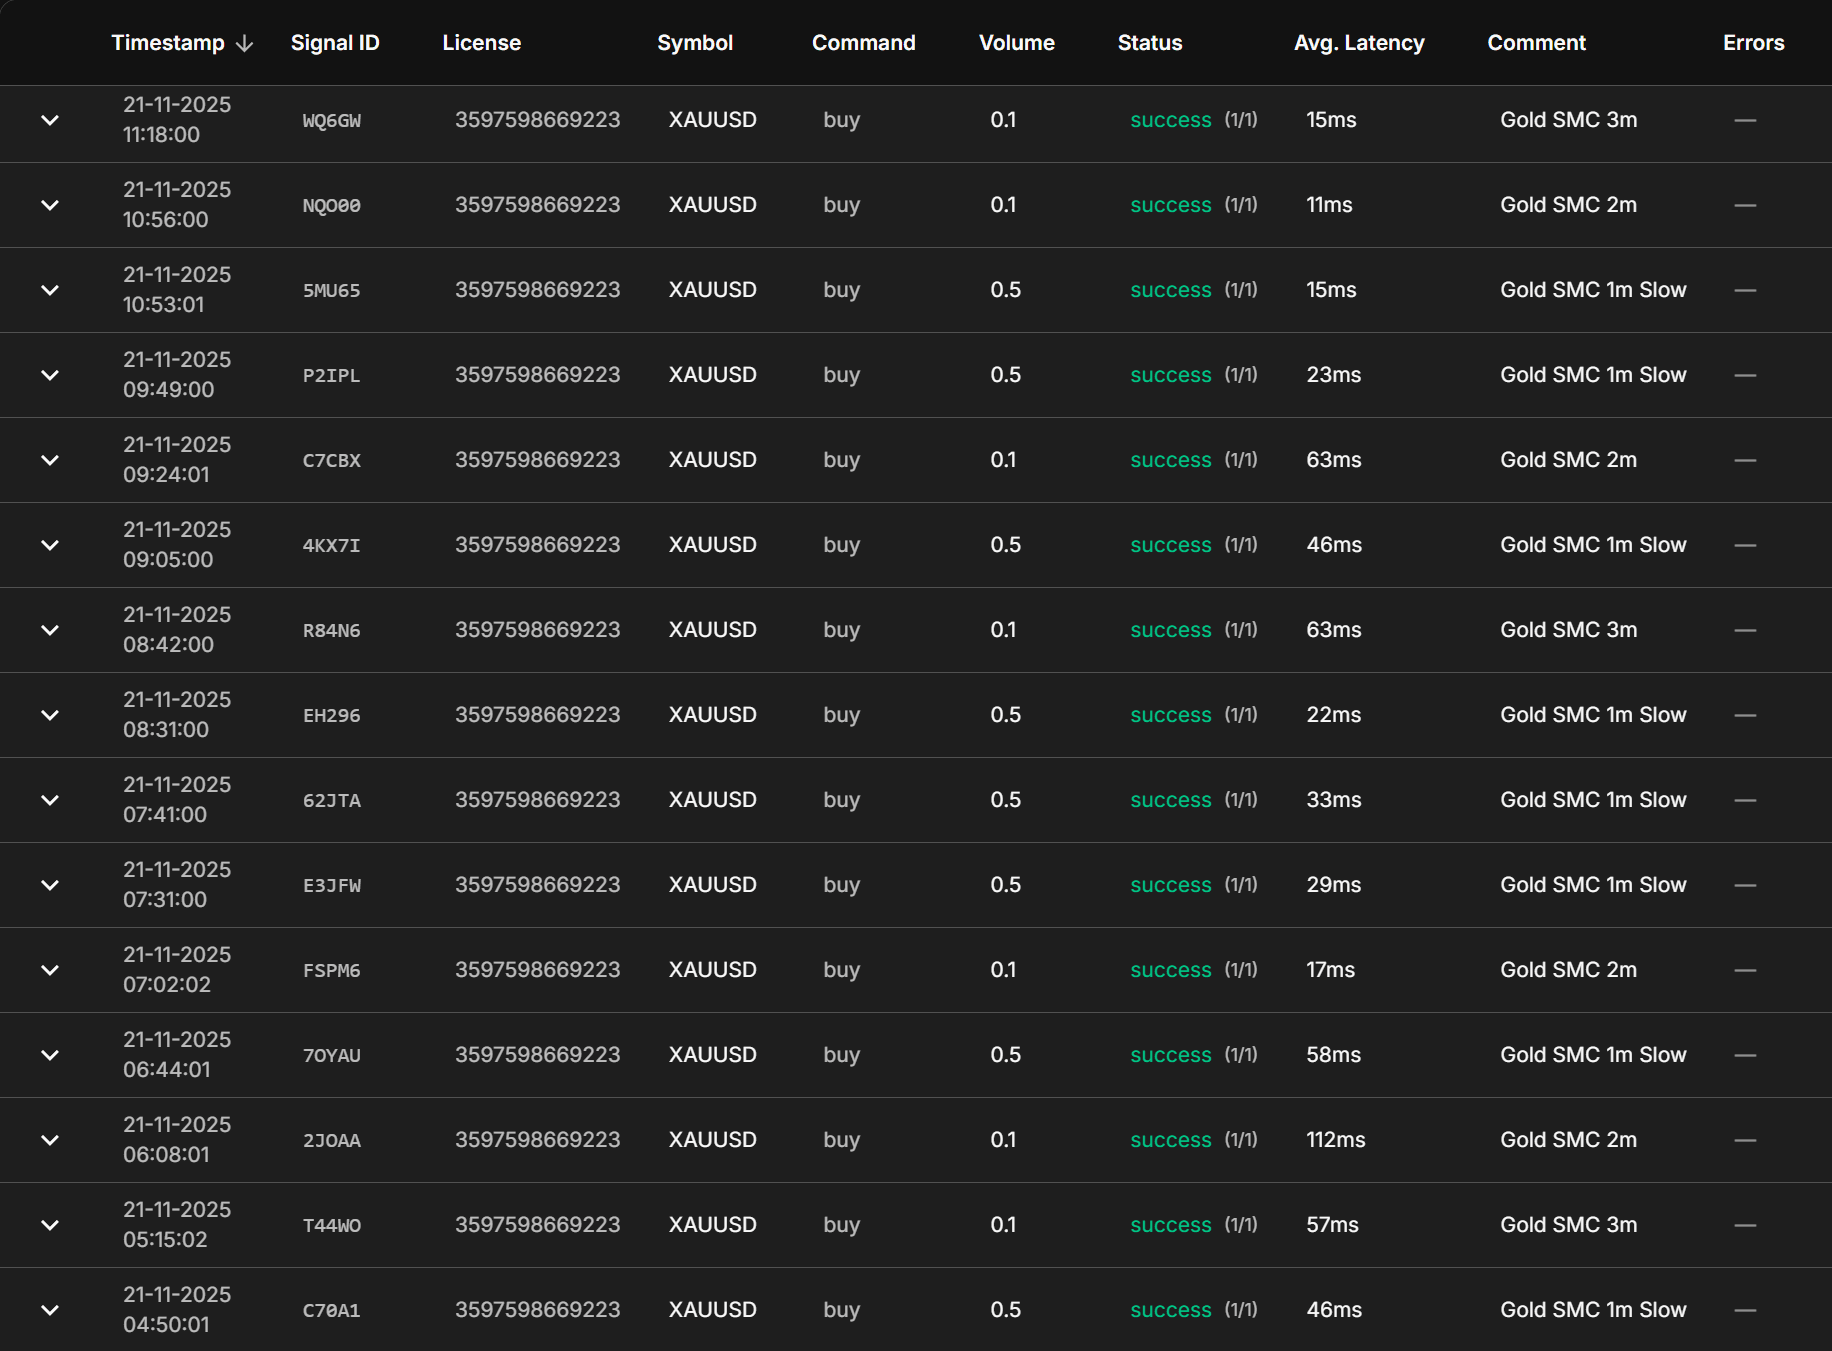
Task: Click the Signal ID column header
Action: pyautogui.click(x=335, y=43)
